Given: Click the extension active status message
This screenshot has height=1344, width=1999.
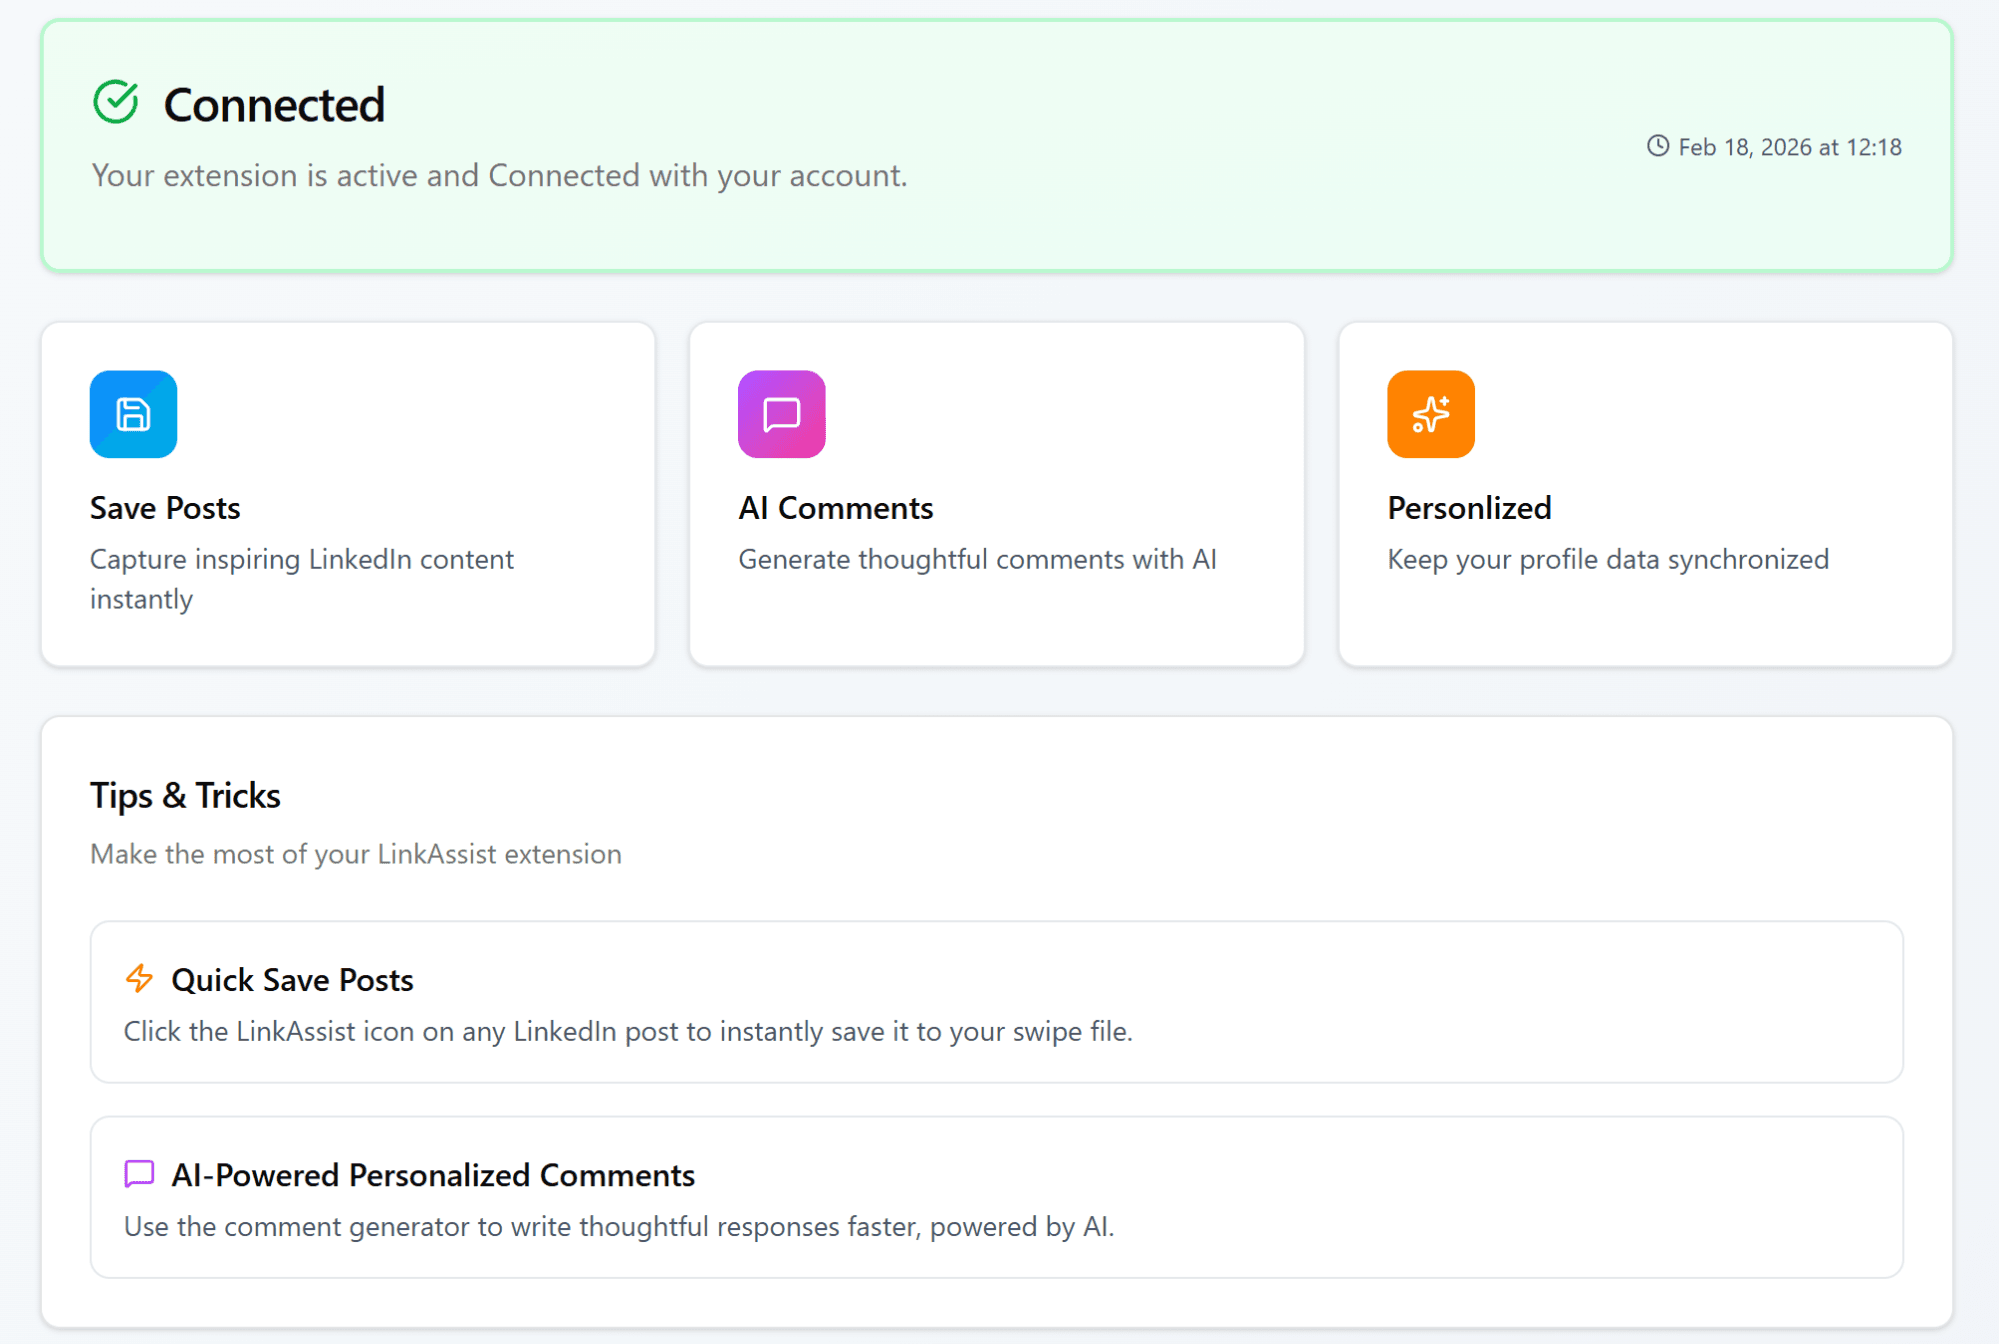Looking at the screenshot, I should [x=499, y=175].
